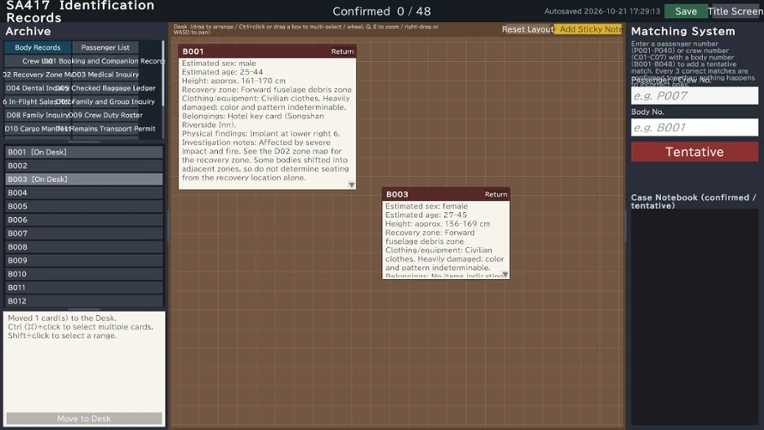Open the D10 Cargo Manifest tab
764x430 pixels.
[x=38, y=129]
